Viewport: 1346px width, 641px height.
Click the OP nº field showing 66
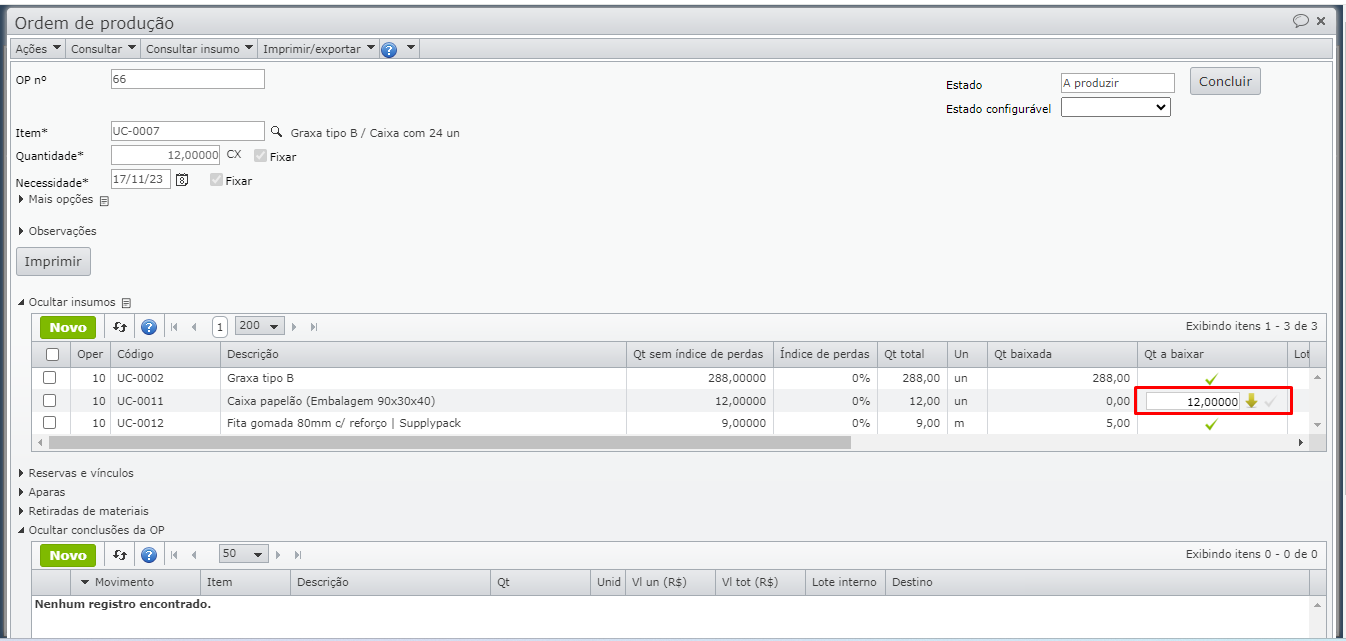click(188, 79)
